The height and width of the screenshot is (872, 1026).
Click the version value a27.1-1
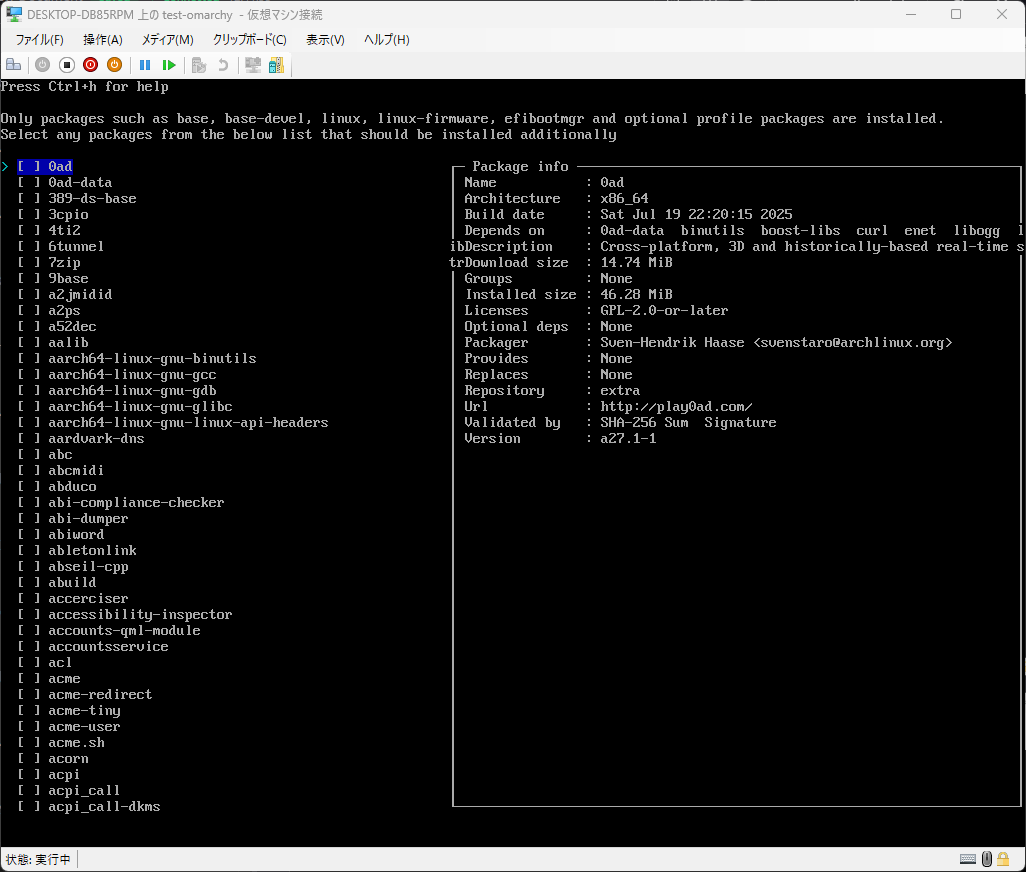point(628,439)
